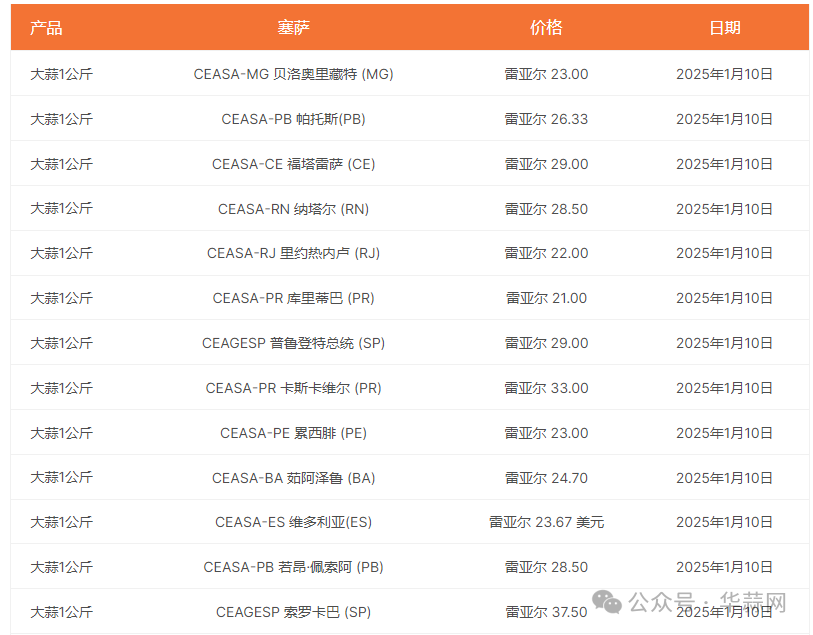Screen dimensions: 813x635
Task: Click CEASA-RN 纳塔尔 (RN) entry
Action: (293, 209)
